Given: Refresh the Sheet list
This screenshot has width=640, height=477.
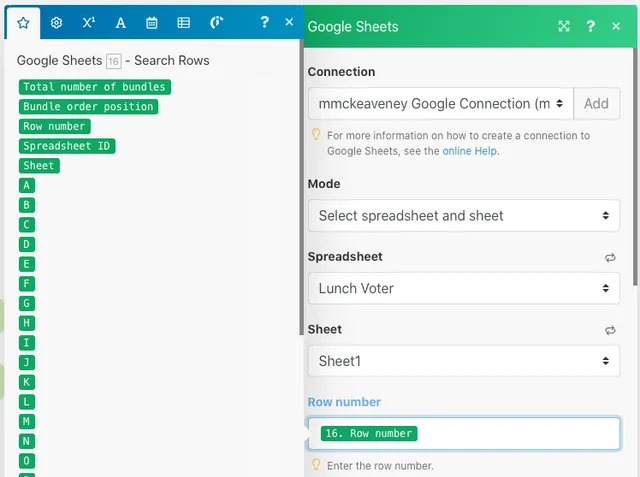Looking at the screenshot, I should [x=610, y=330].
